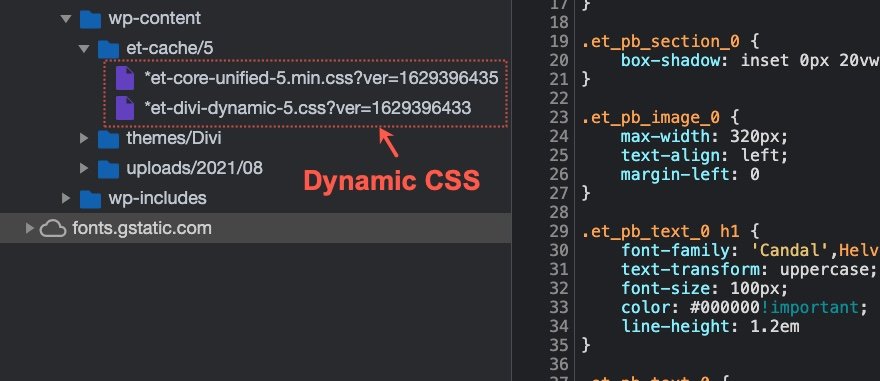
Task: Click the et-divi-dynamic-5.css file icon
Action: click(x=125, y=108)
